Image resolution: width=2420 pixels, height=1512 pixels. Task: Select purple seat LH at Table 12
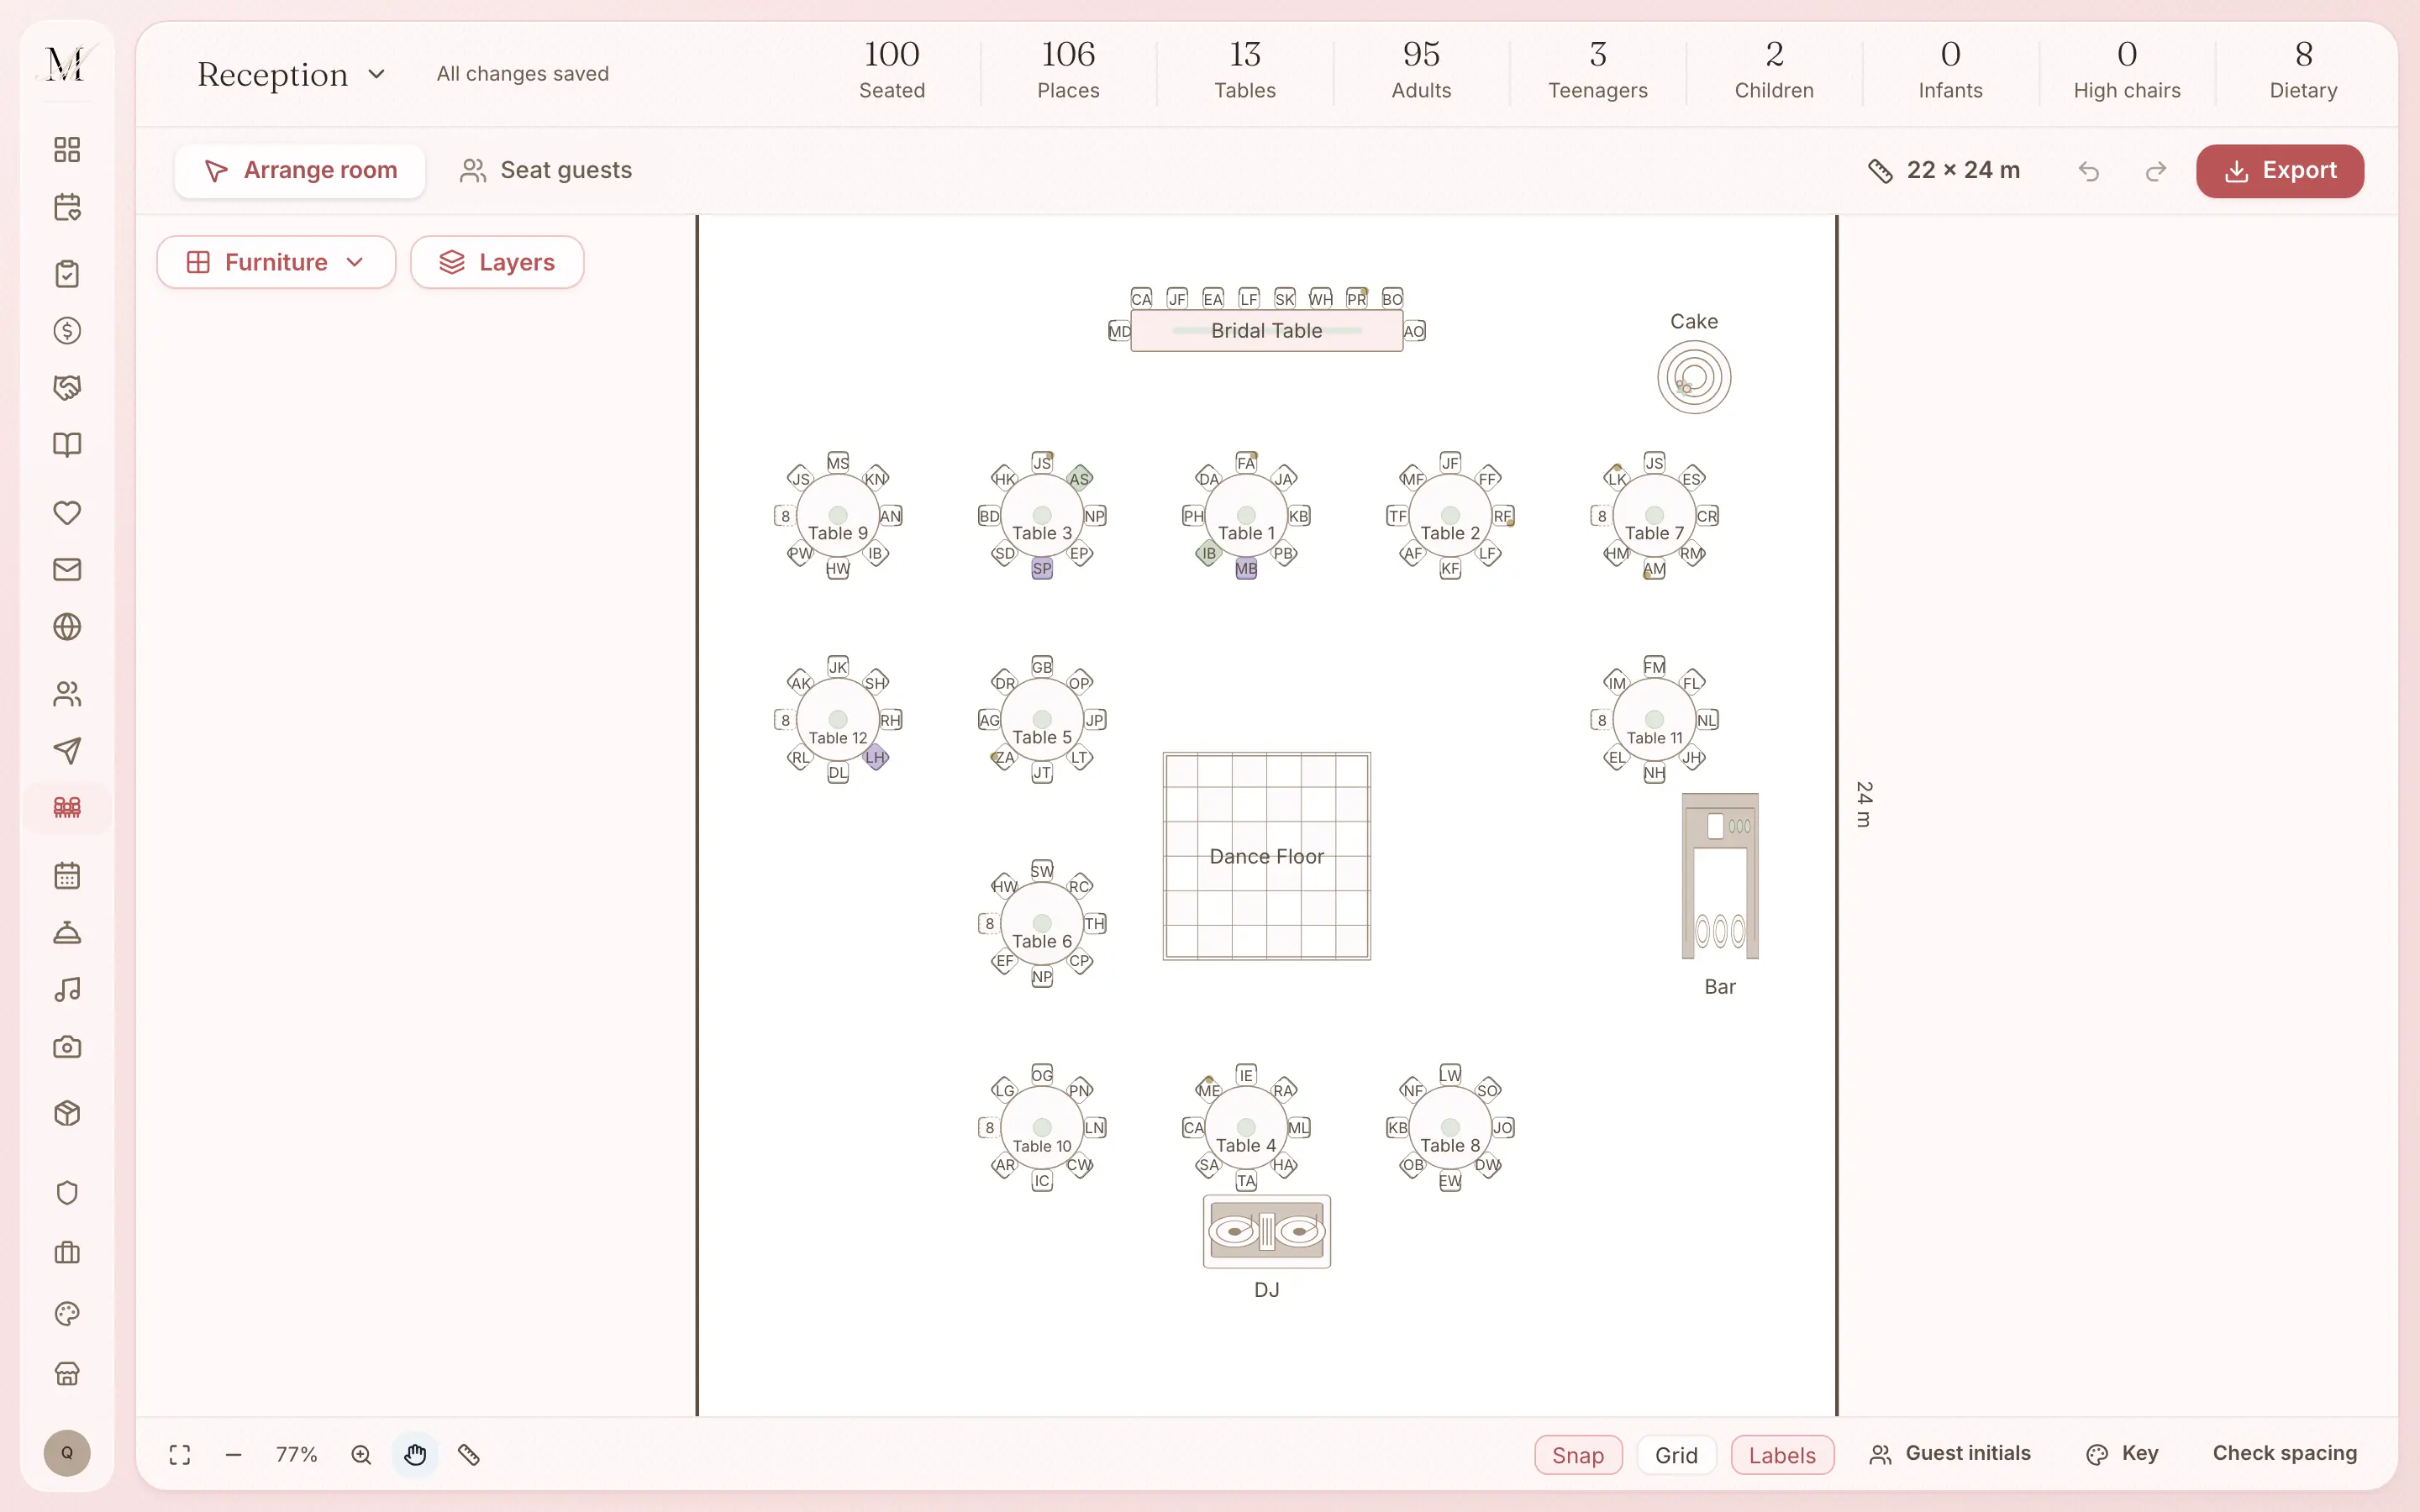pos(875,757)
